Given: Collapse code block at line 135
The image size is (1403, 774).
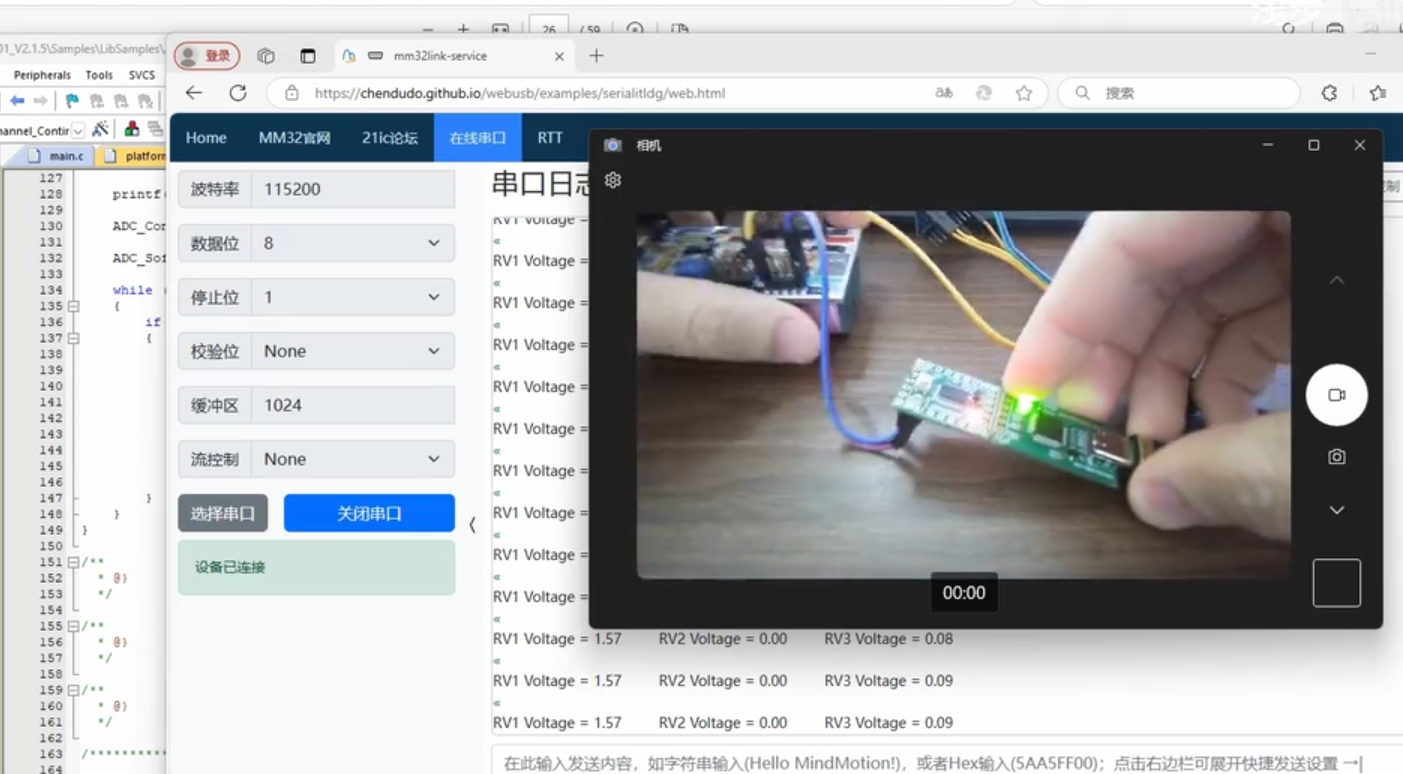Looking at the screenshot, I should click(74, 306).
